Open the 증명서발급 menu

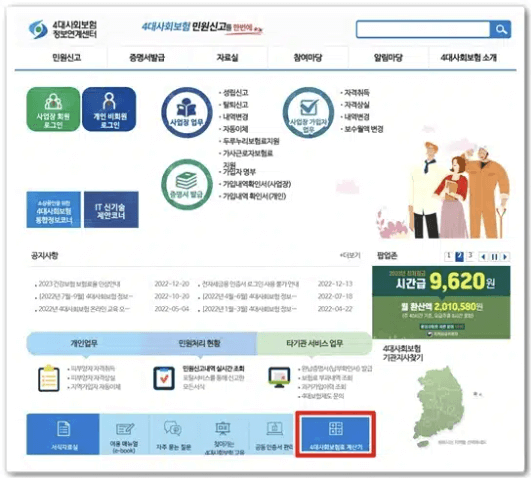pyautogui.click(x=147, y=58)
